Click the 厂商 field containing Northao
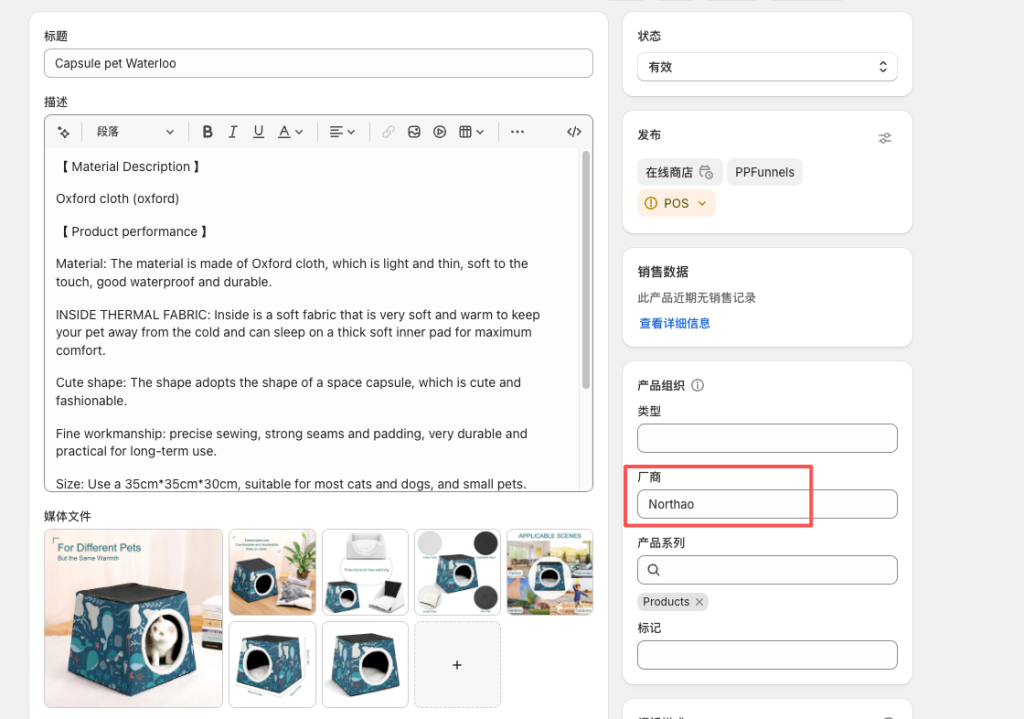The height and width of the screenshot is (719, 1024). point(767,504)
